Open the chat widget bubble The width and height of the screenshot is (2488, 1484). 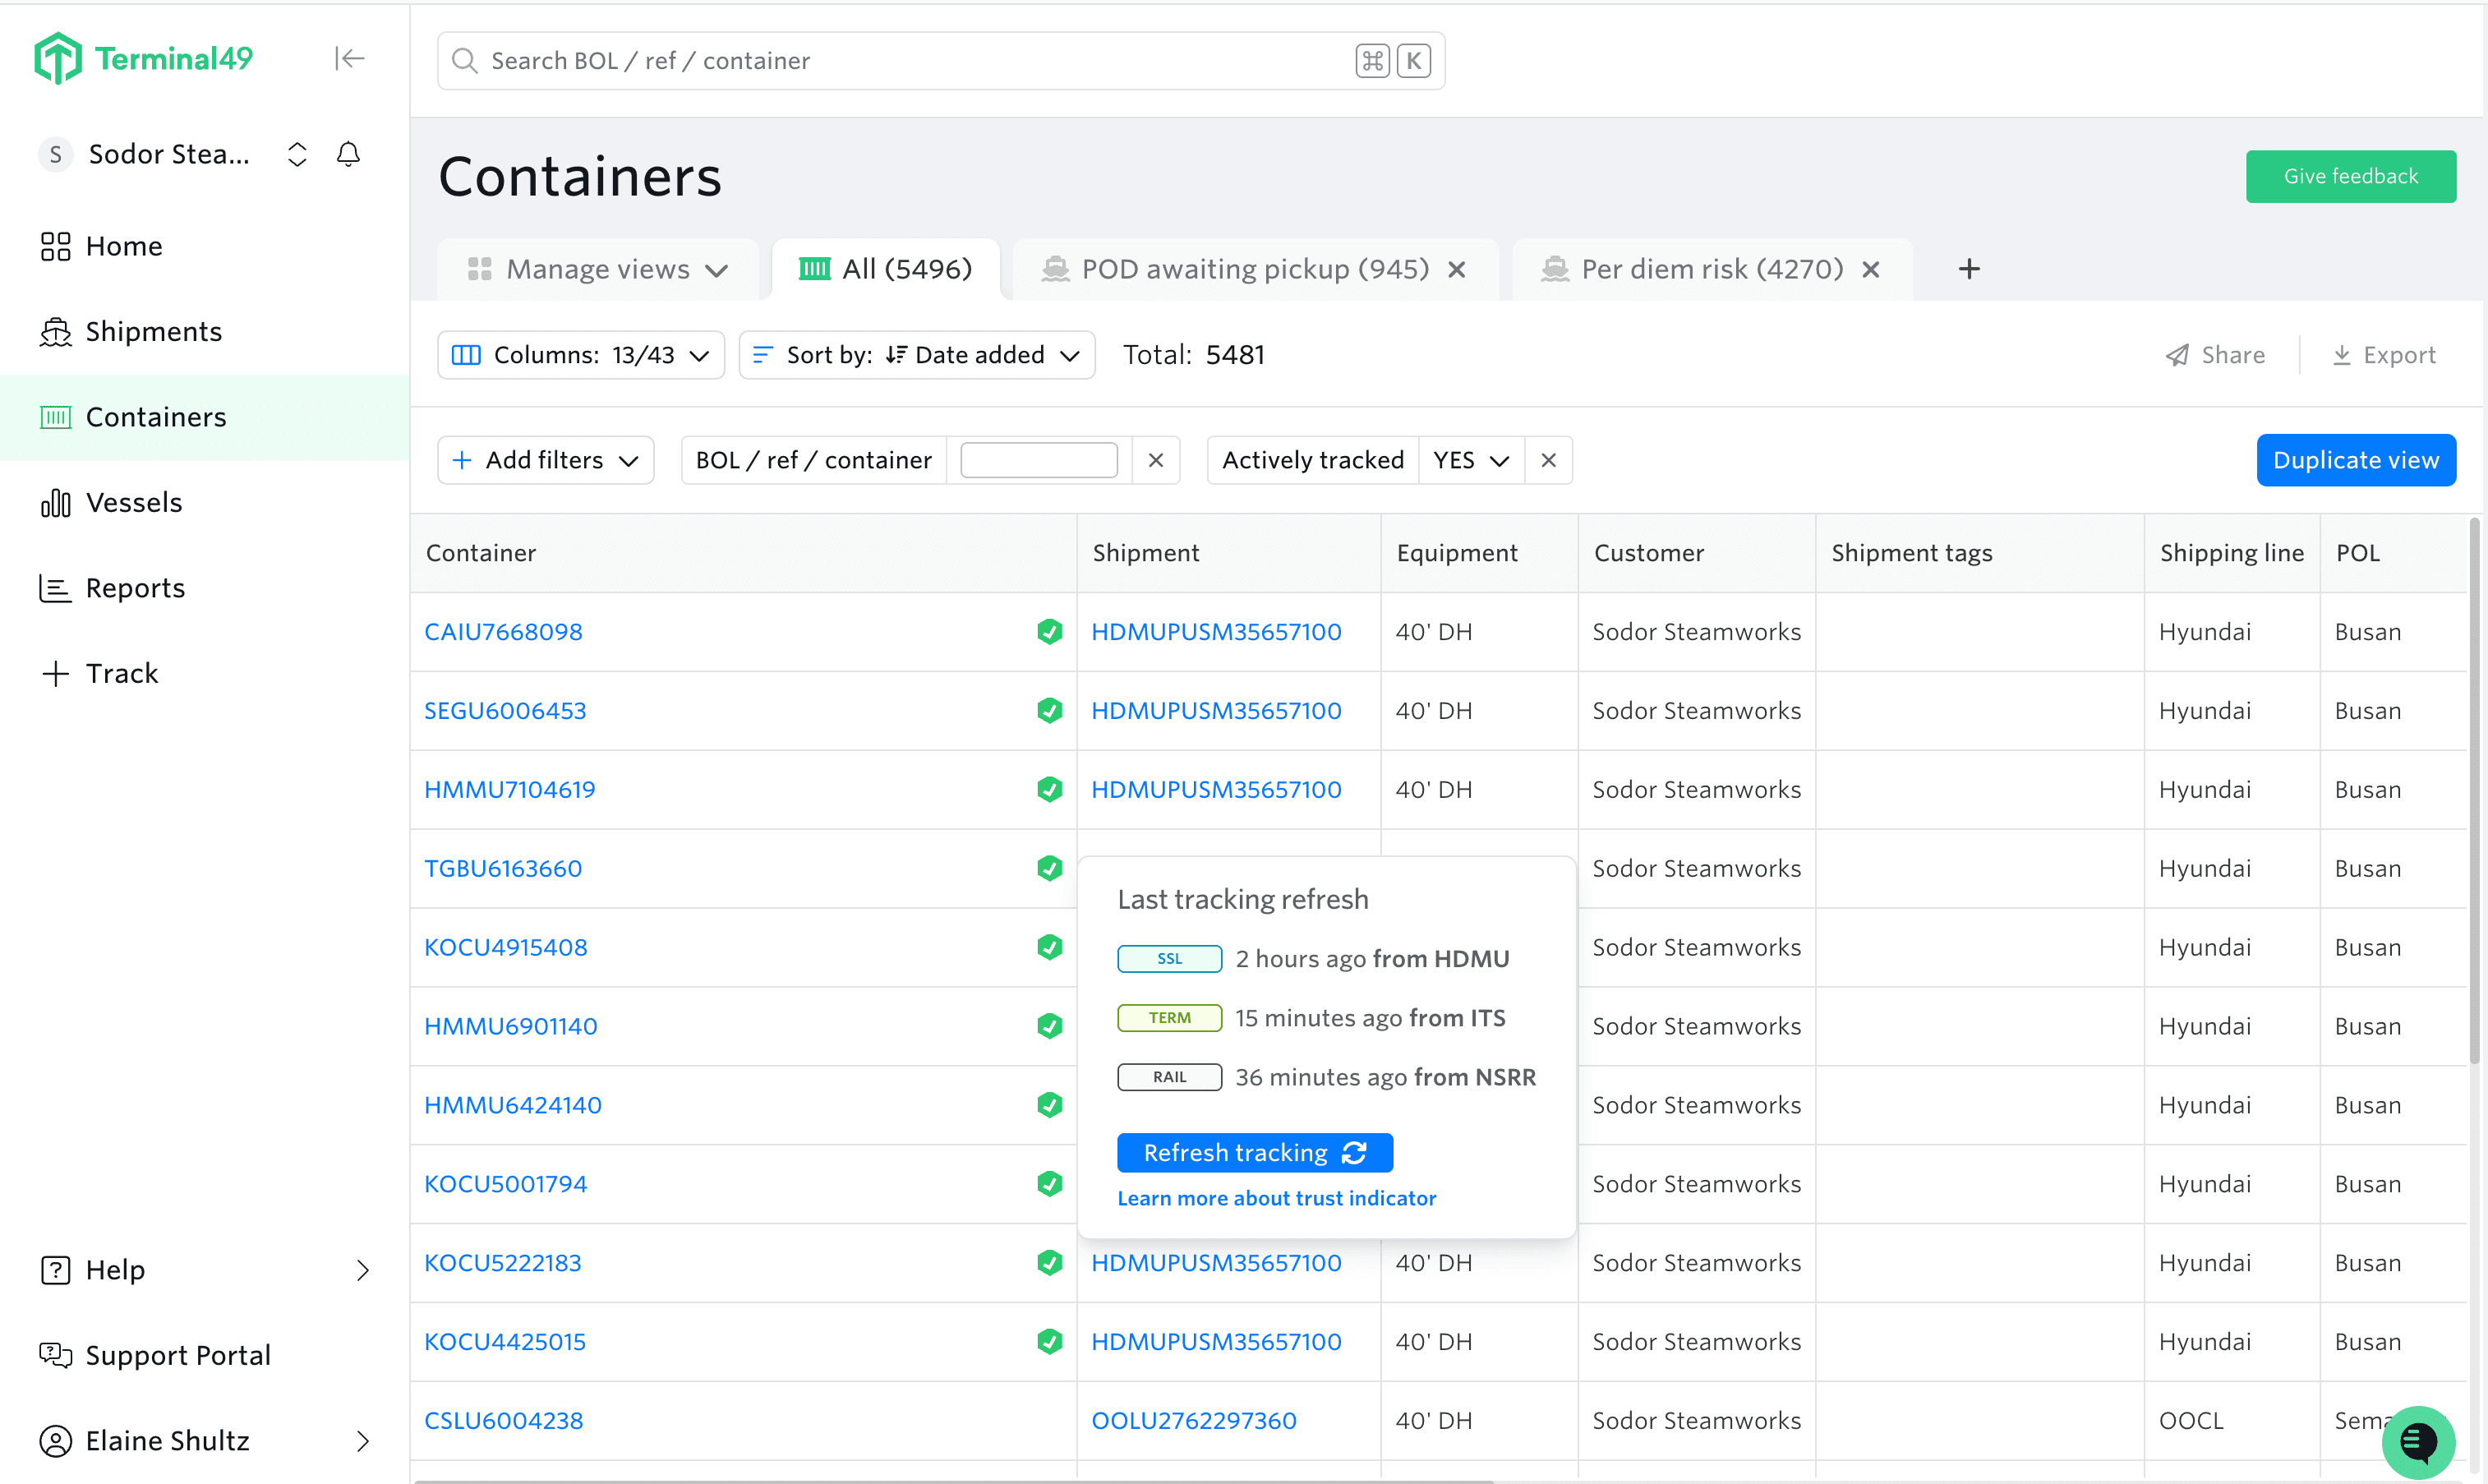2418,1441
